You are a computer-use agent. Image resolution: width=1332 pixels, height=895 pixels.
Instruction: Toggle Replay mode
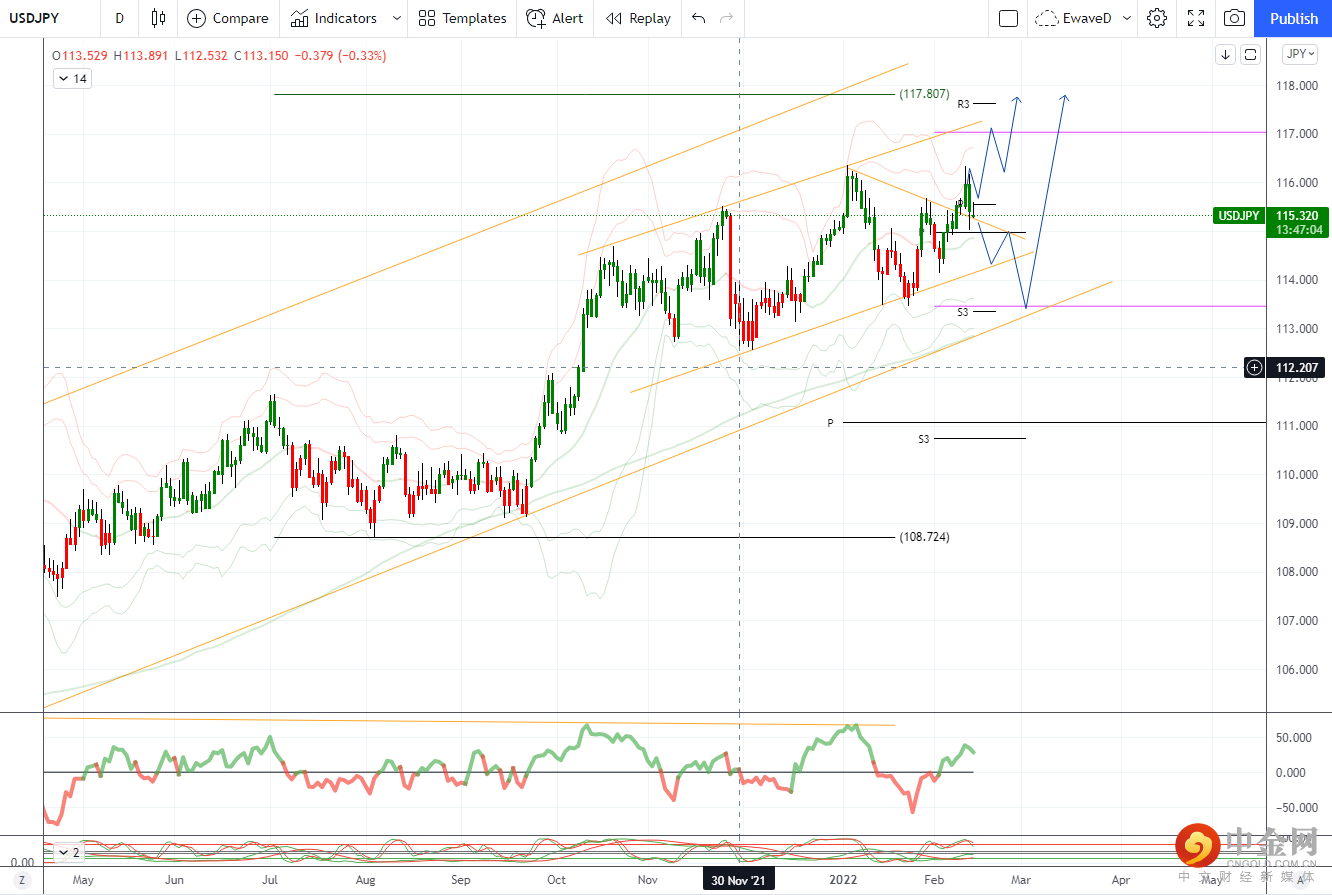[638, 18]
